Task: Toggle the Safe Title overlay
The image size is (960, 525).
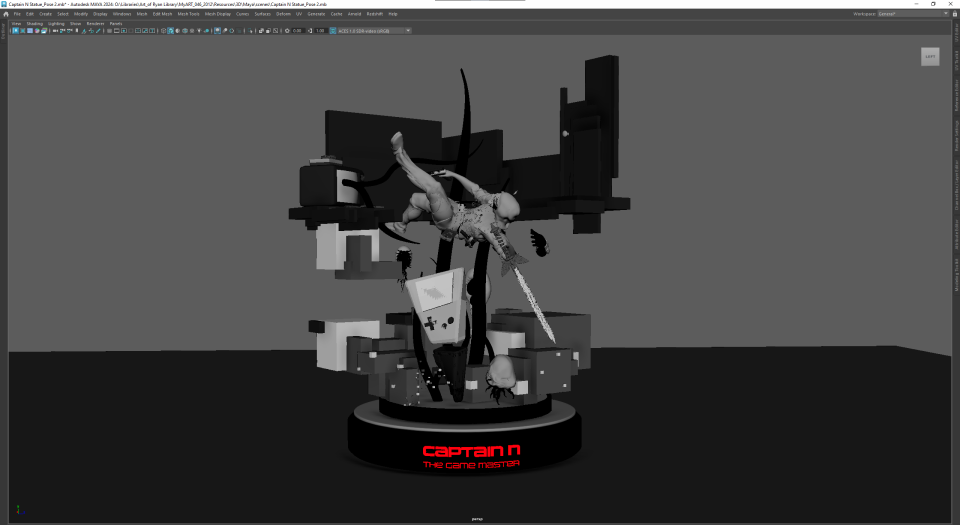Action: click(152, 30)
